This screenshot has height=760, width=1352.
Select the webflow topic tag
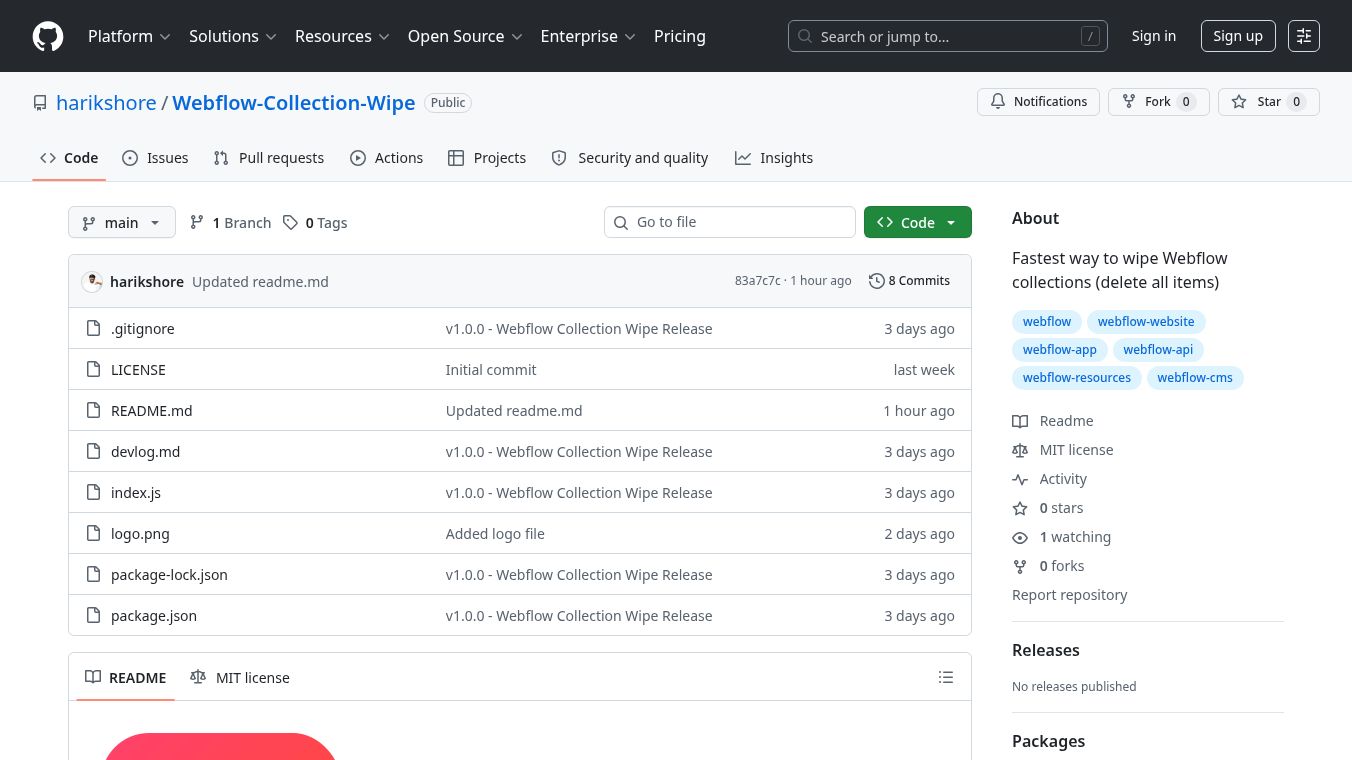pyautogui.click(x=1047, y=322)
